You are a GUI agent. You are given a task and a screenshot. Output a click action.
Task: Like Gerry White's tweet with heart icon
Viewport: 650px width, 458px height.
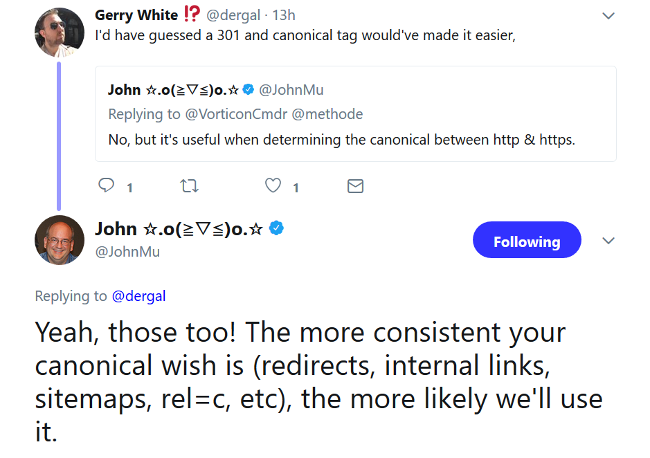point(272,185)
